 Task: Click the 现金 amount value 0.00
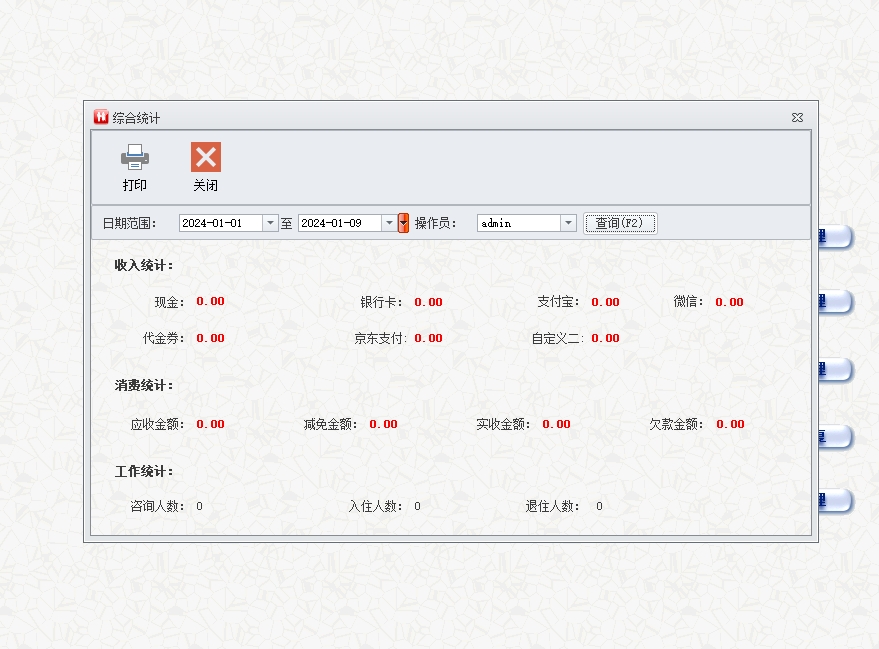tap(210, 301)
